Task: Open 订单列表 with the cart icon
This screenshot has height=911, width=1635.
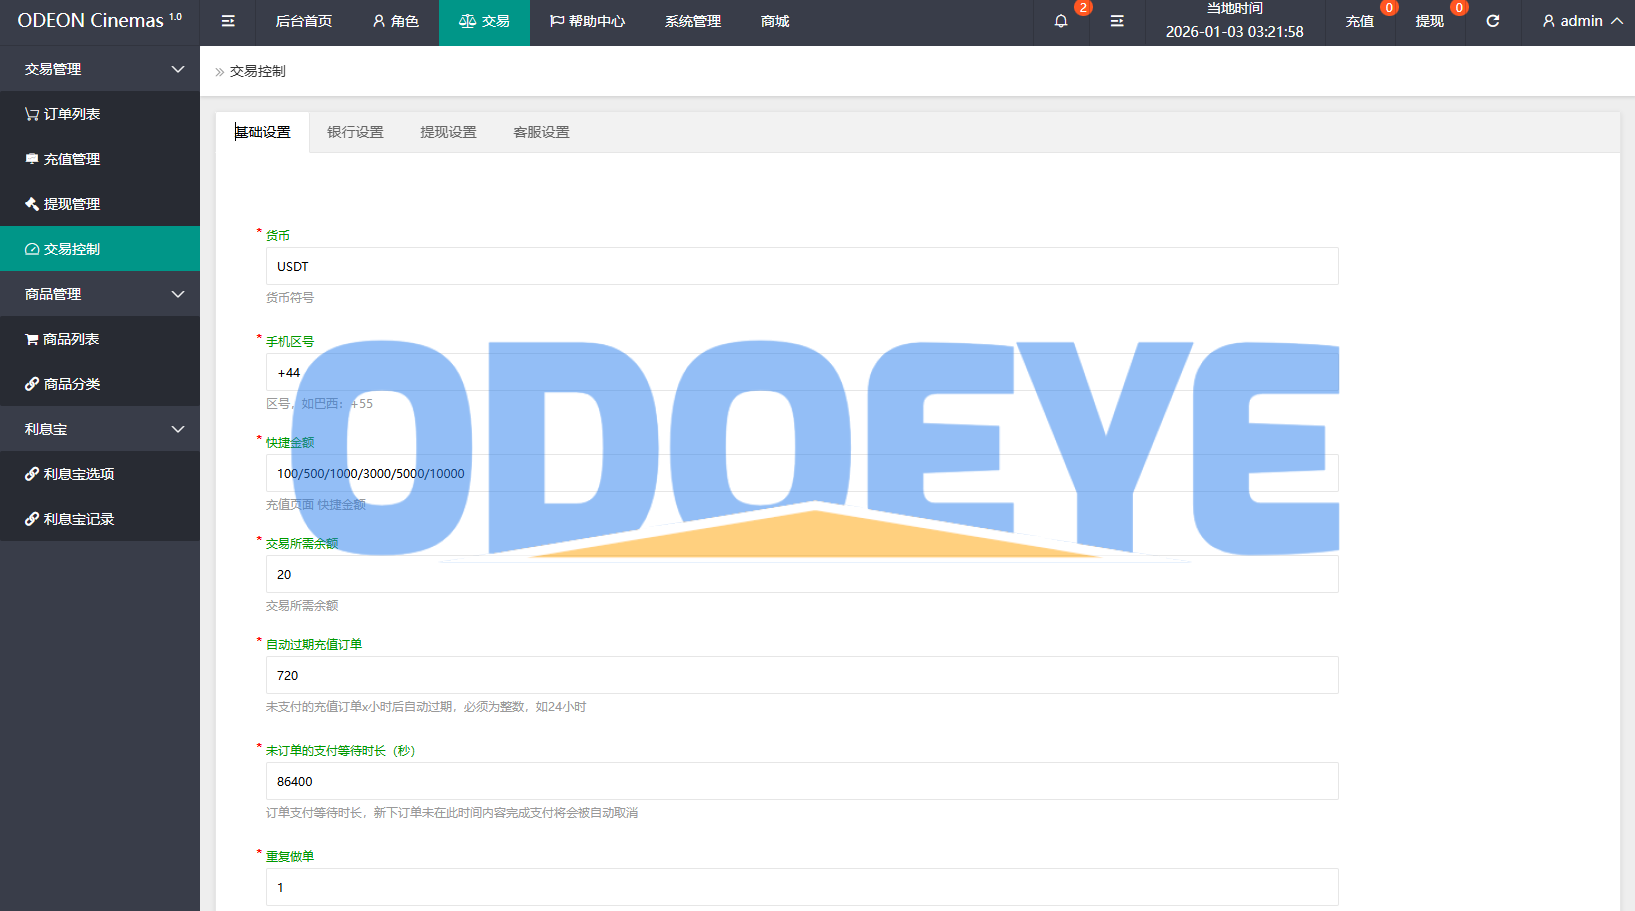Action: point(62,114)
